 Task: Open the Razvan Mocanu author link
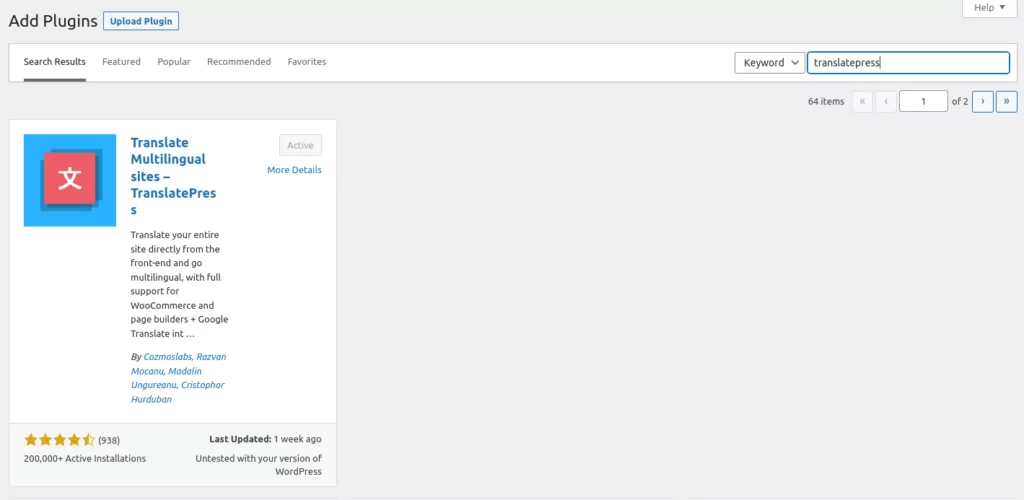(x=179, y=364)
